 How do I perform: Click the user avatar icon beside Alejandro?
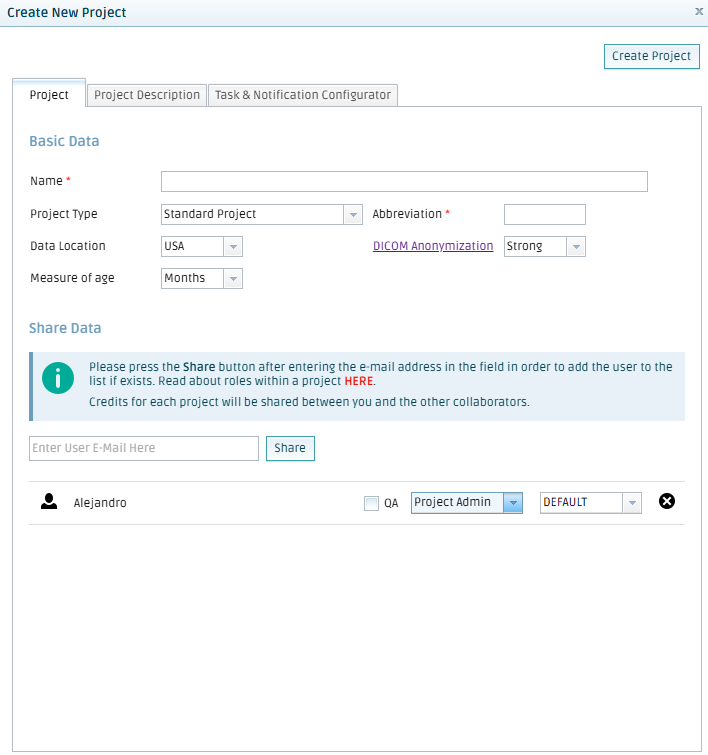point(49,502)
